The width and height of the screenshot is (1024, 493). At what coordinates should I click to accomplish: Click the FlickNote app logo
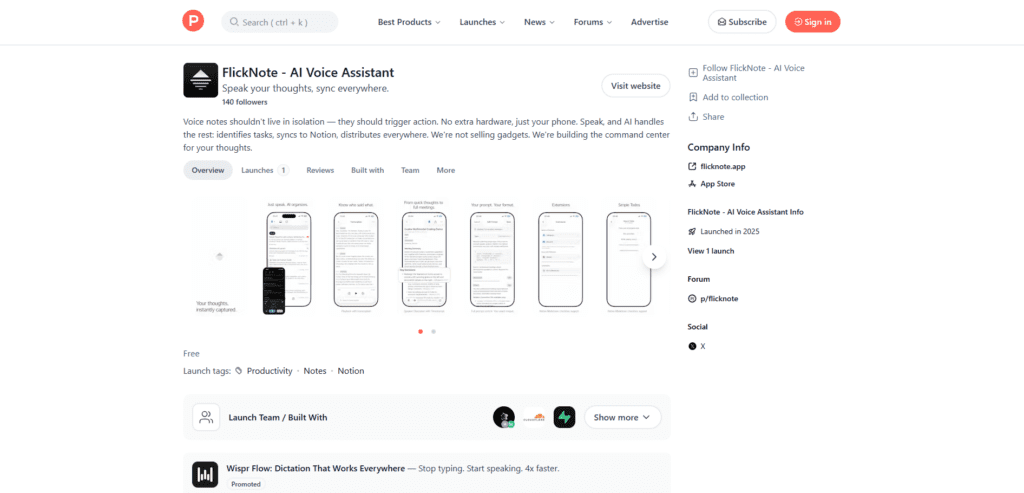[x=200, y=80]
